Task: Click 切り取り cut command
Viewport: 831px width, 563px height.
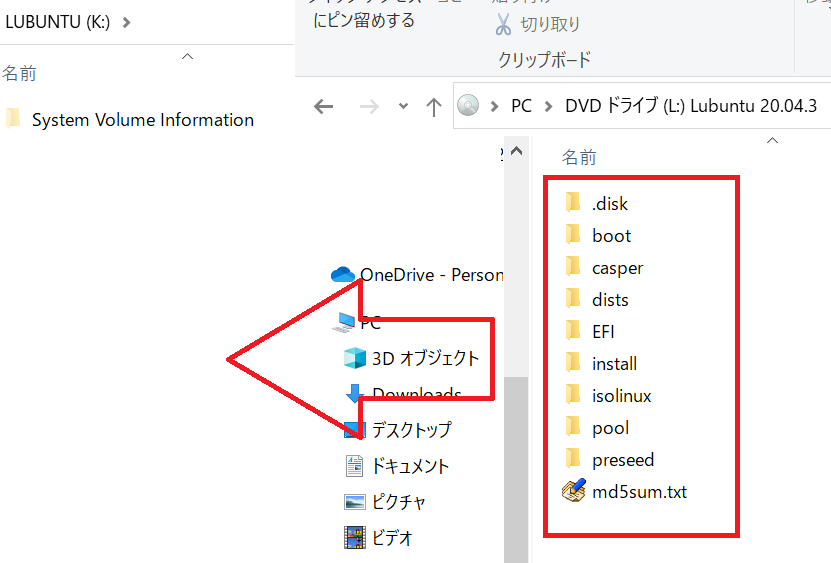Action: pos(550,24)
